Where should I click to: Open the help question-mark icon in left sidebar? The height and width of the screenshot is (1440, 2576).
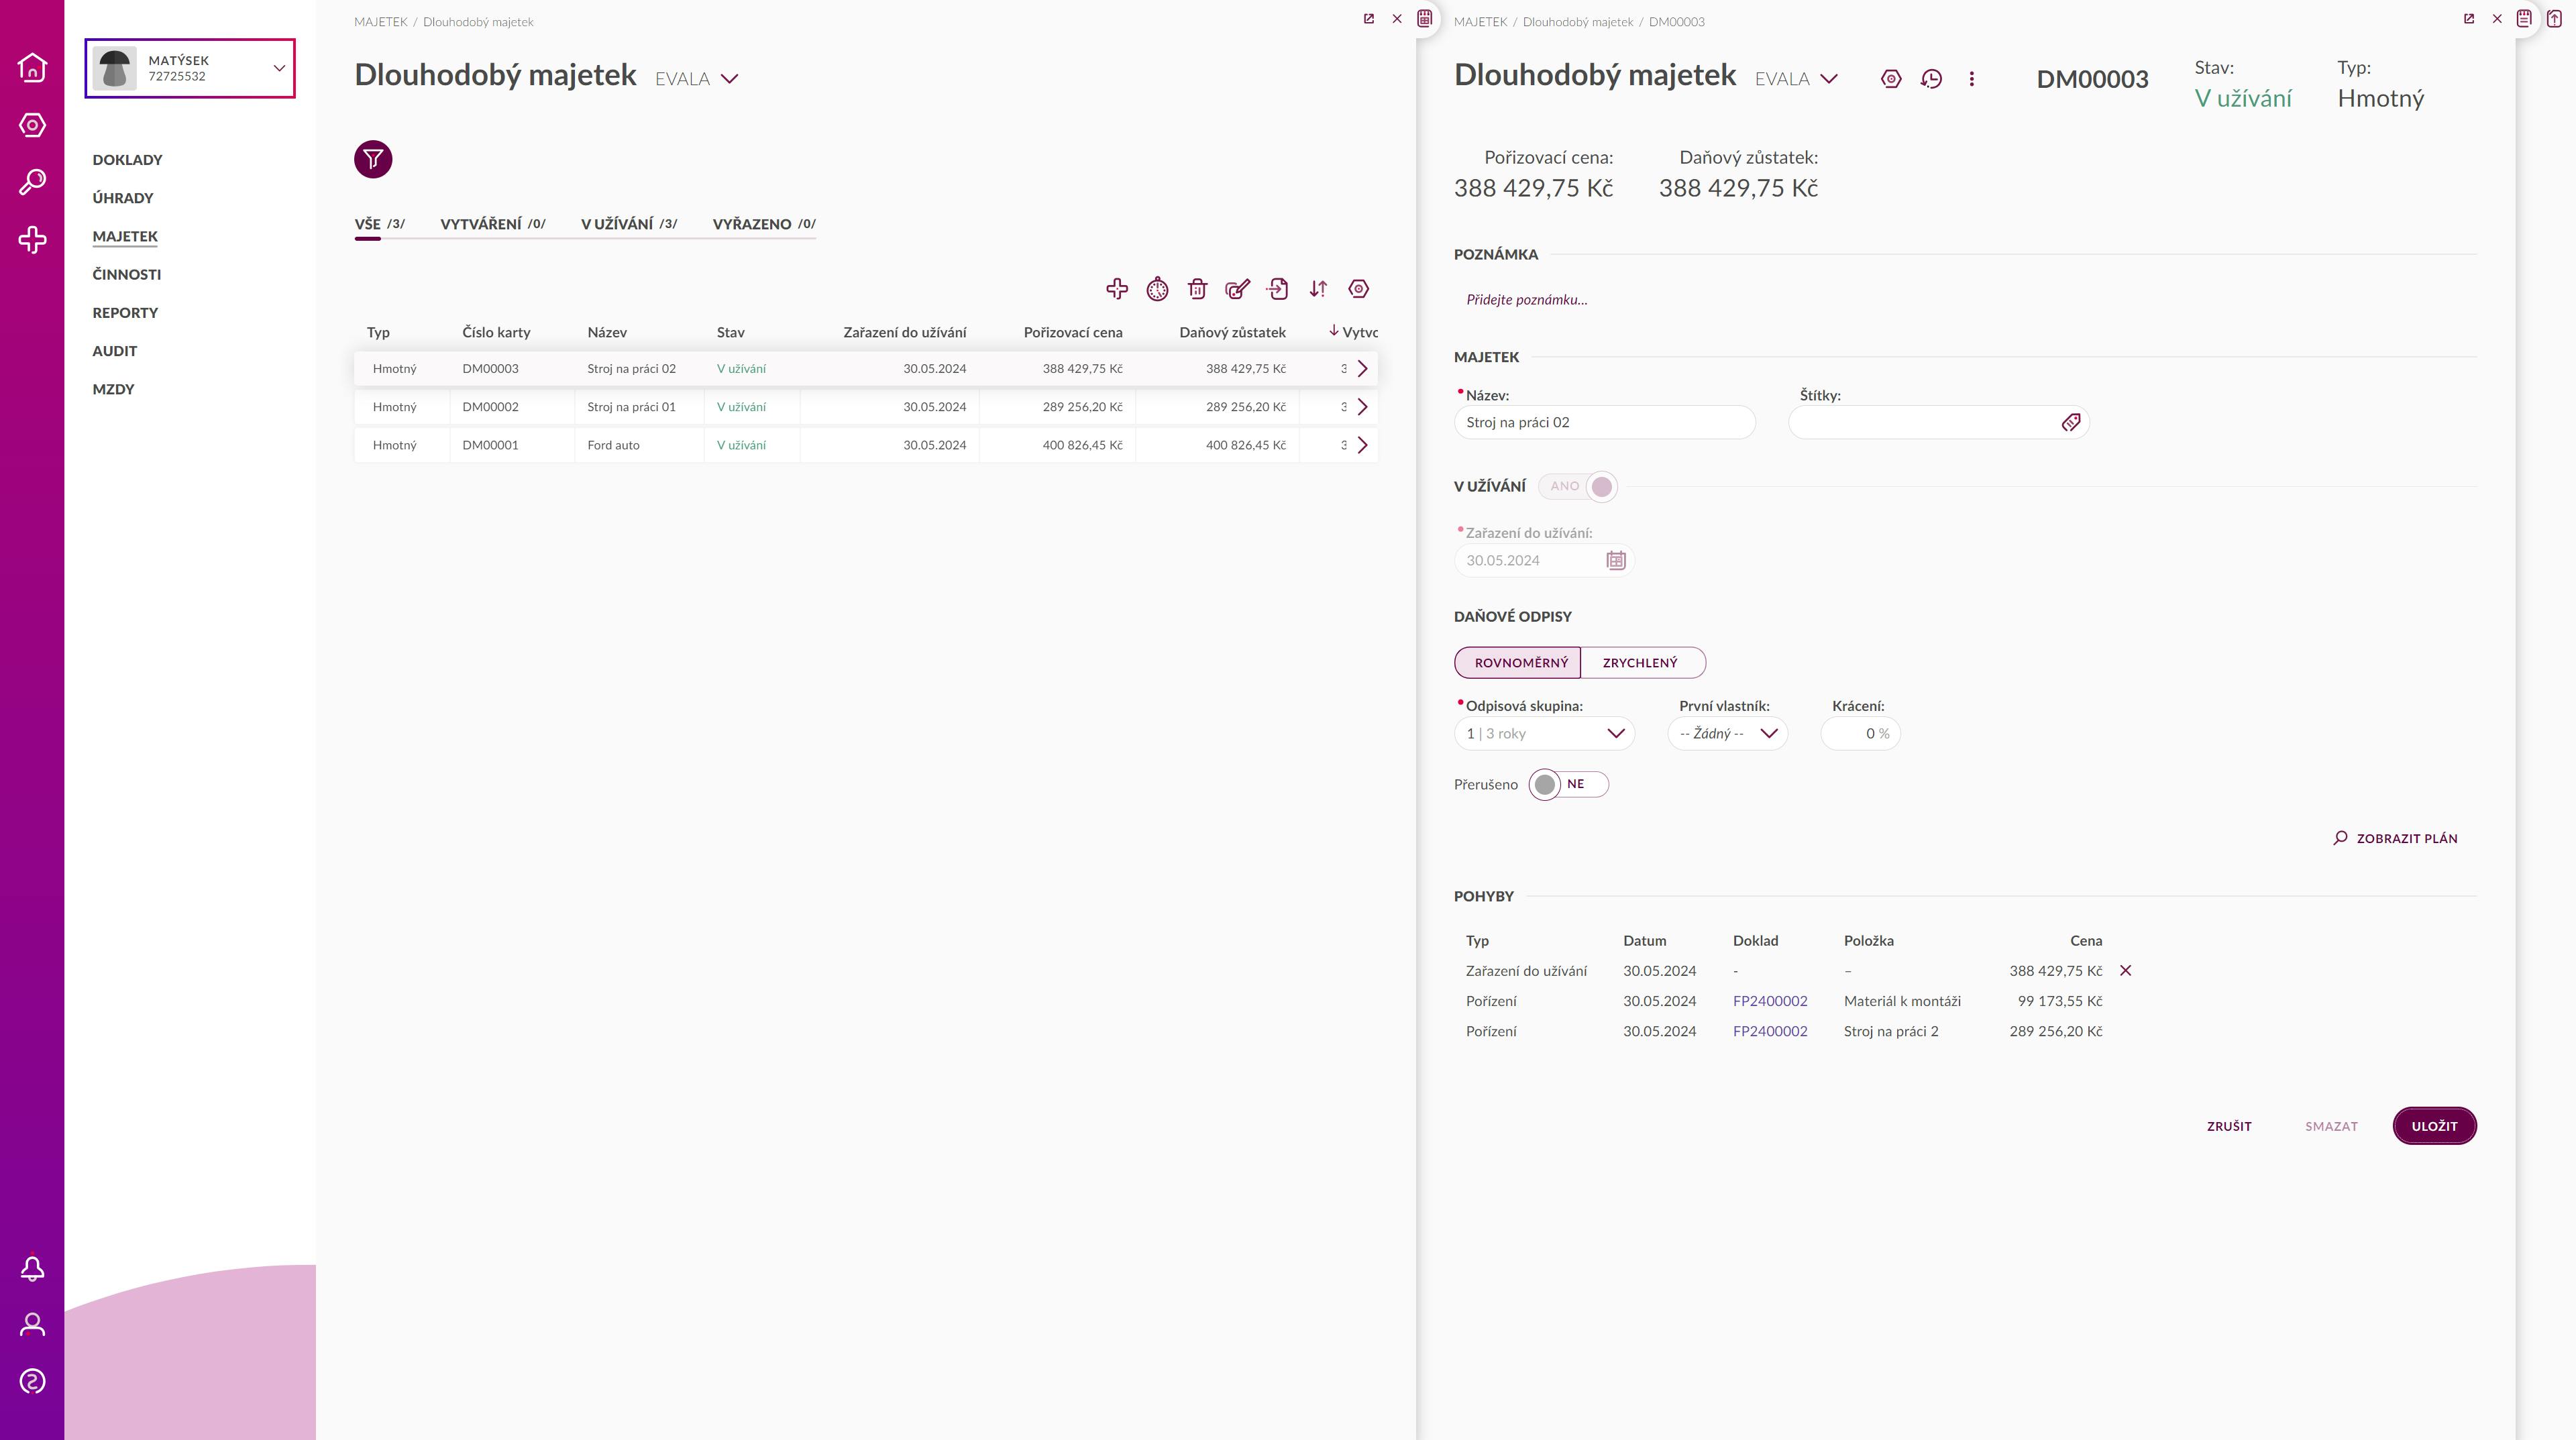[32, 1382]
